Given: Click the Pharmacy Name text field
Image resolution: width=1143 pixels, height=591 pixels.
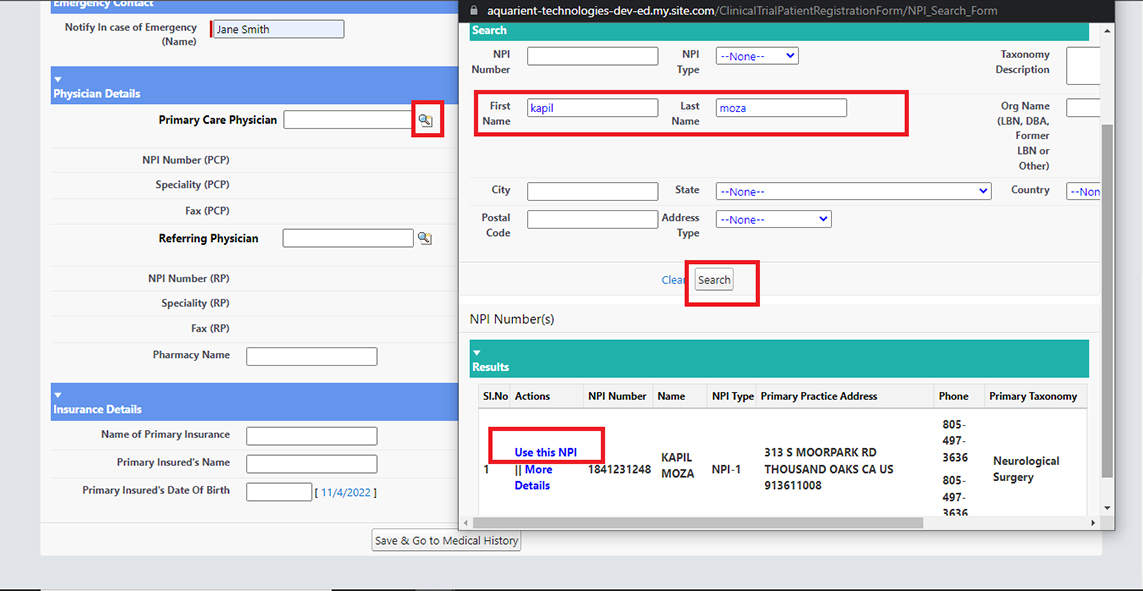Looking at the screenshot, I should pyautogui.click(x=311, y=356).
